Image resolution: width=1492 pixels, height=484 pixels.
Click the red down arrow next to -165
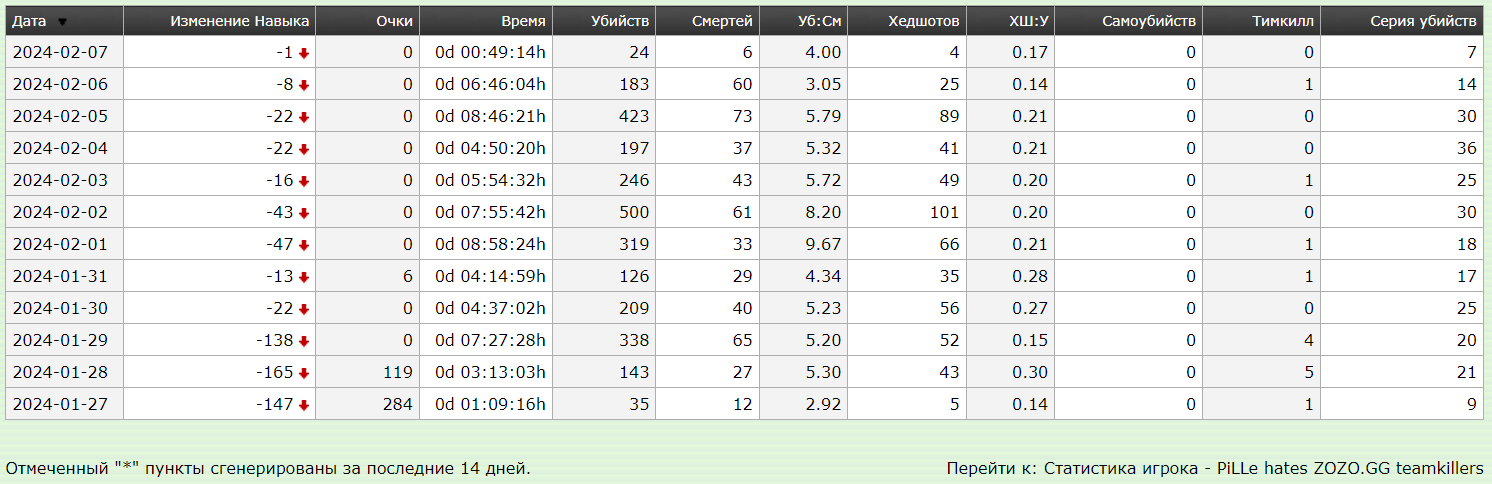pos(304,373)
